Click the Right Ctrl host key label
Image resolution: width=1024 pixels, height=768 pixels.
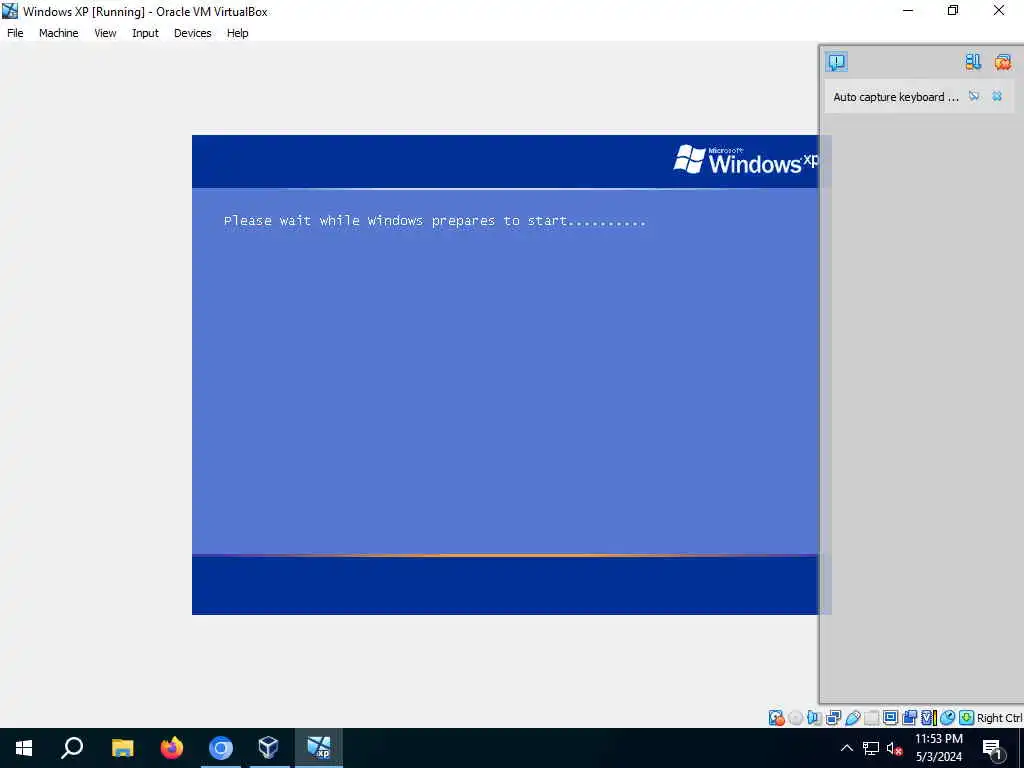click(1000, 718)
